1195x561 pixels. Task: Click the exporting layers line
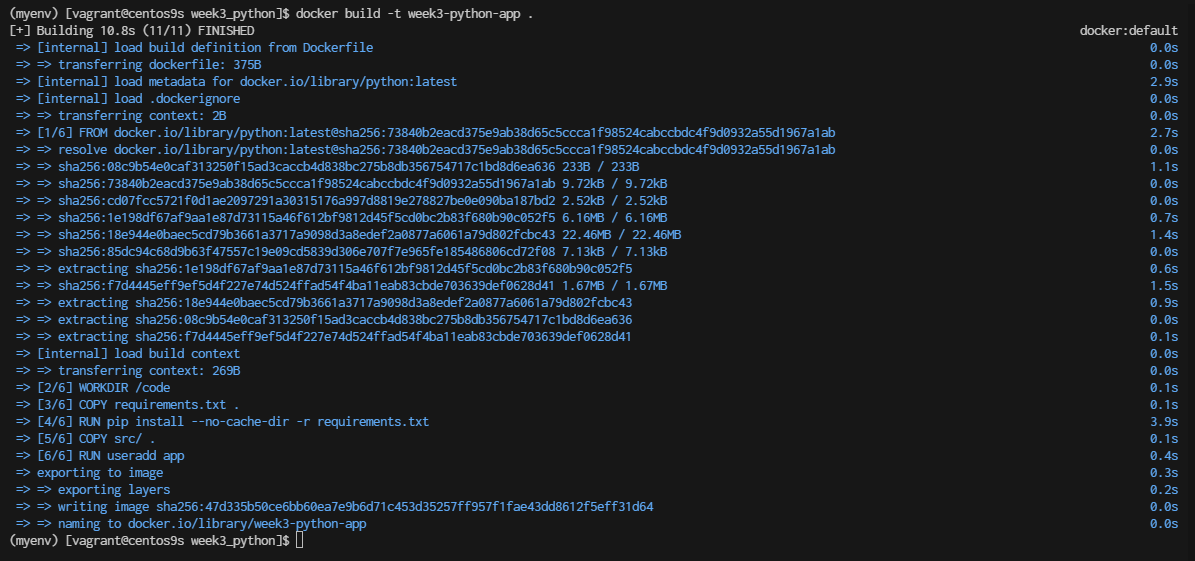click(x=93, y=489)
